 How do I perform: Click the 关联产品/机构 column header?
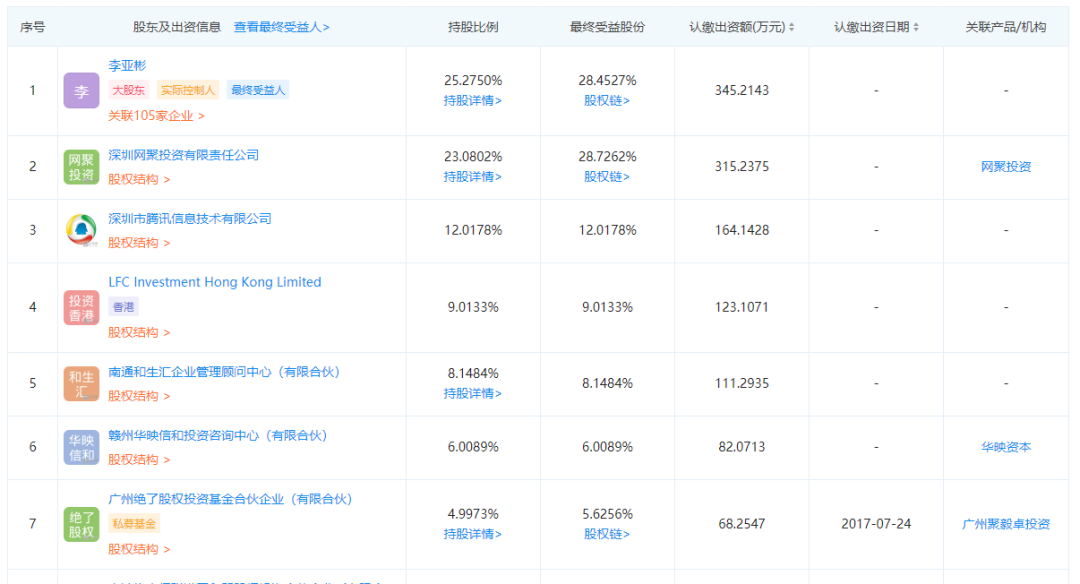coord(1006,27)
